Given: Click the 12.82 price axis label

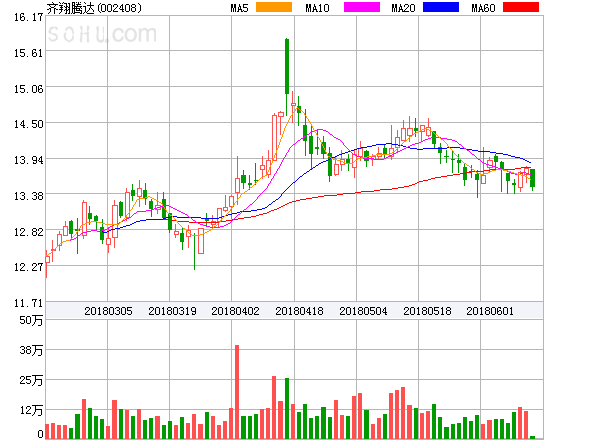Looking at the screenshot, I should [28, 231].
